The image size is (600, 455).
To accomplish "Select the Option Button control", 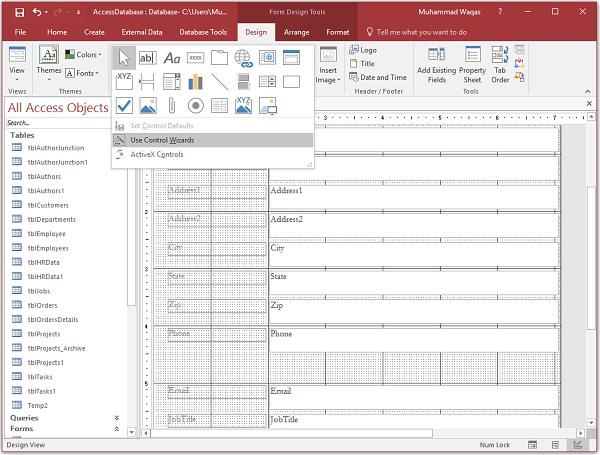I will click(x=195, y=105).
